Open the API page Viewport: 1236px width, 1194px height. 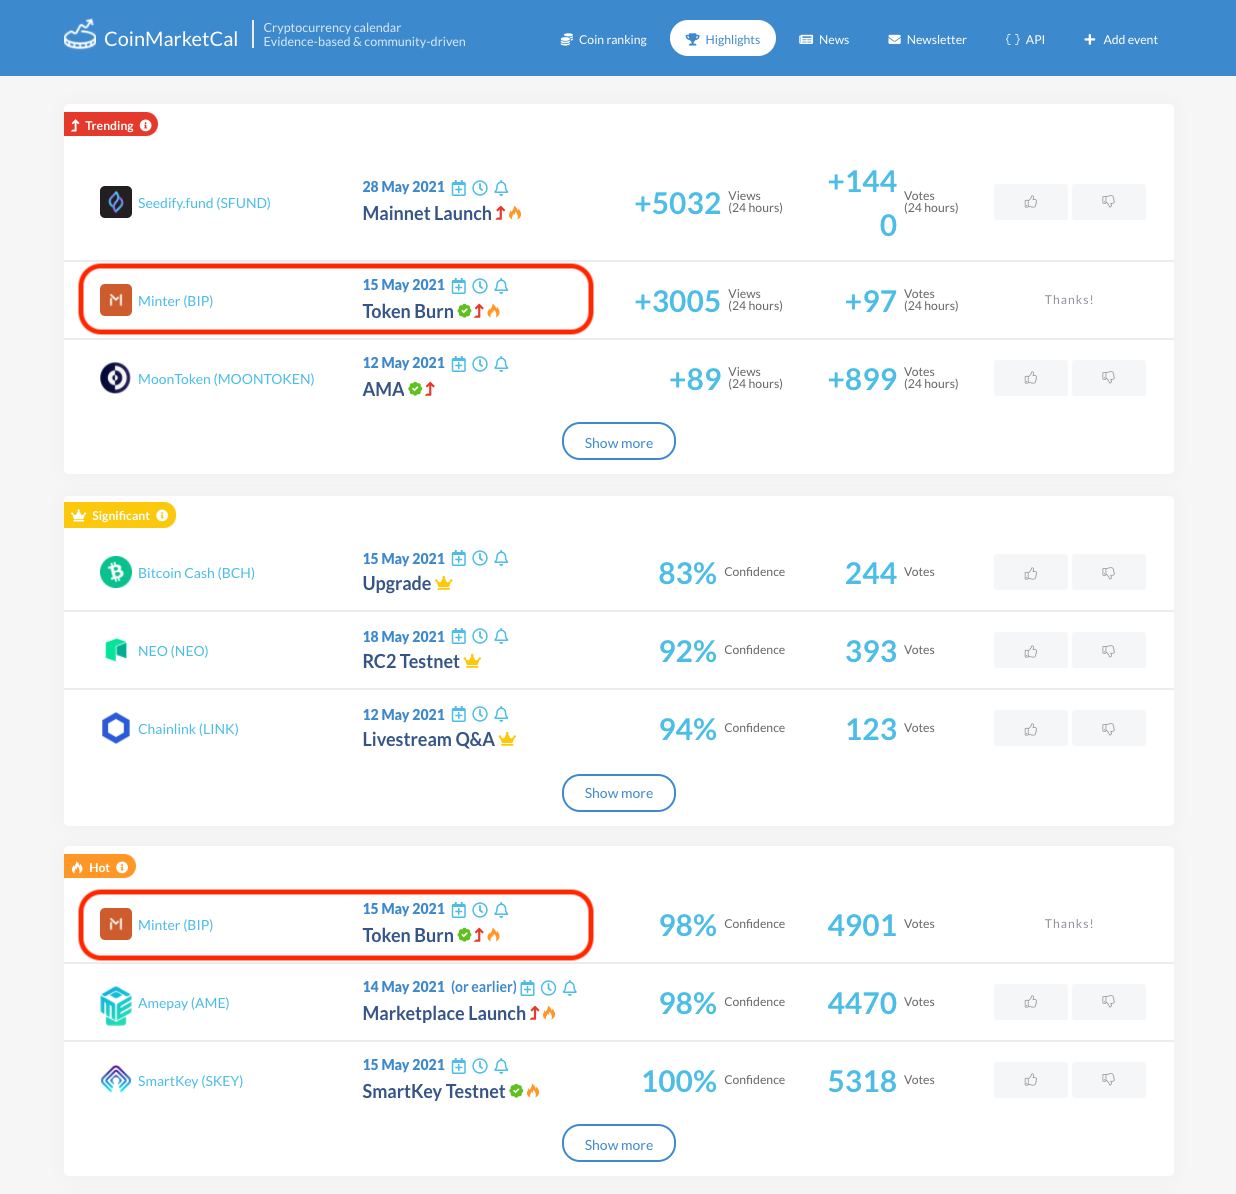(x=1025, y=39)
